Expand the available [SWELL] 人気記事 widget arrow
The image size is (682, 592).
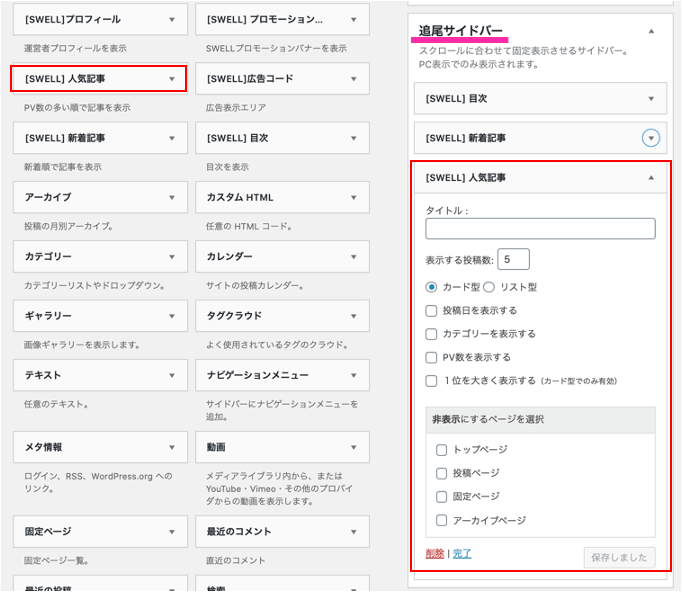point(172,79)
